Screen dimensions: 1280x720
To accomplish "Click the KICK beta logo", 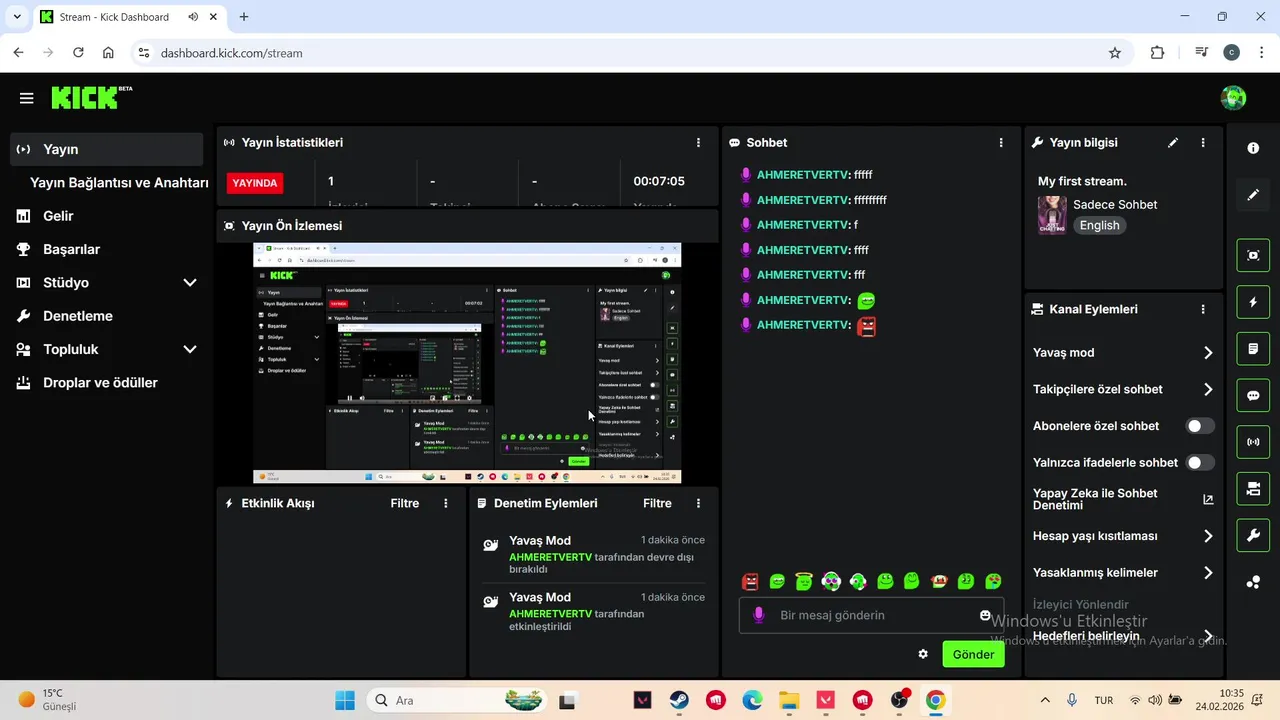I will (91, 97).
